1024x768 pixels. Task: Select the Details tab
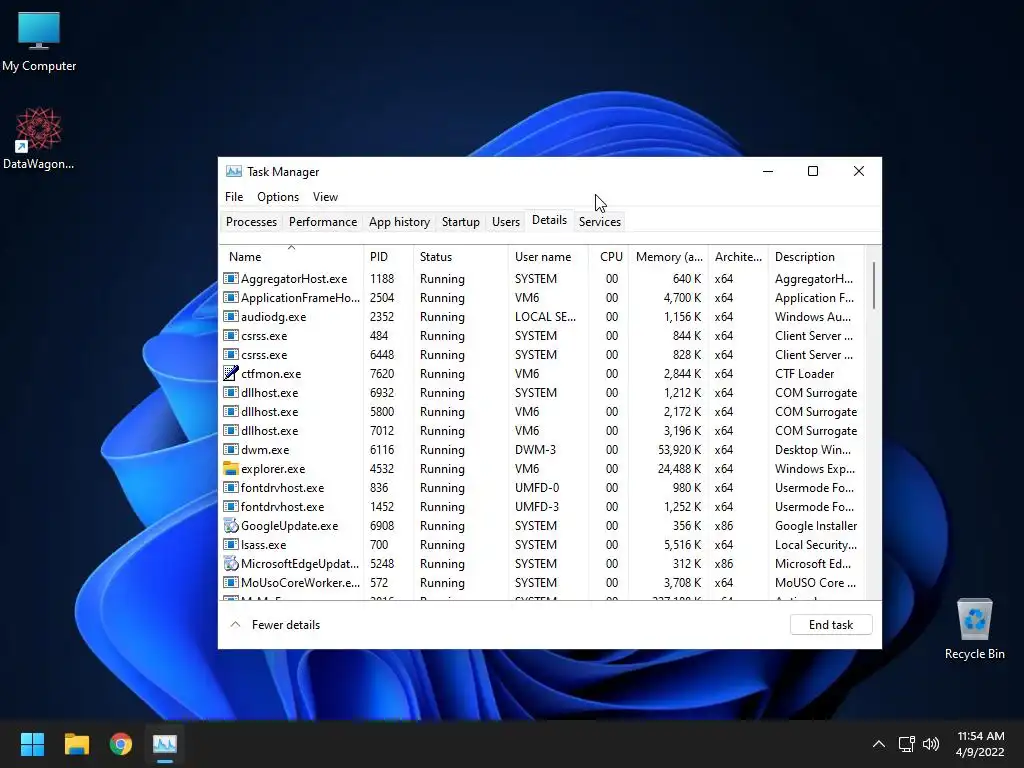(549, 221)
